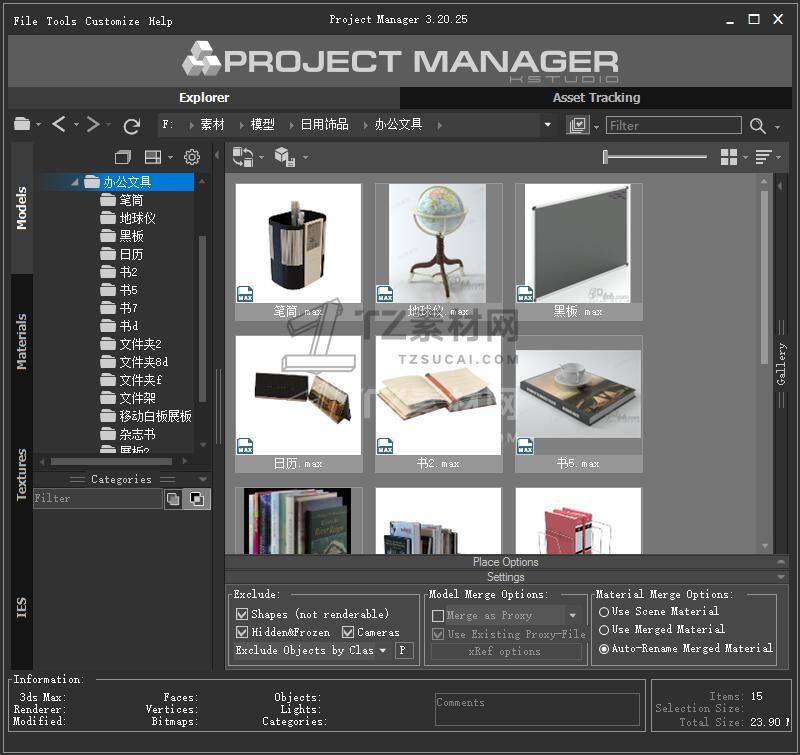
Task: Click the collapse-all windows icon above tree
Action: 123,157
